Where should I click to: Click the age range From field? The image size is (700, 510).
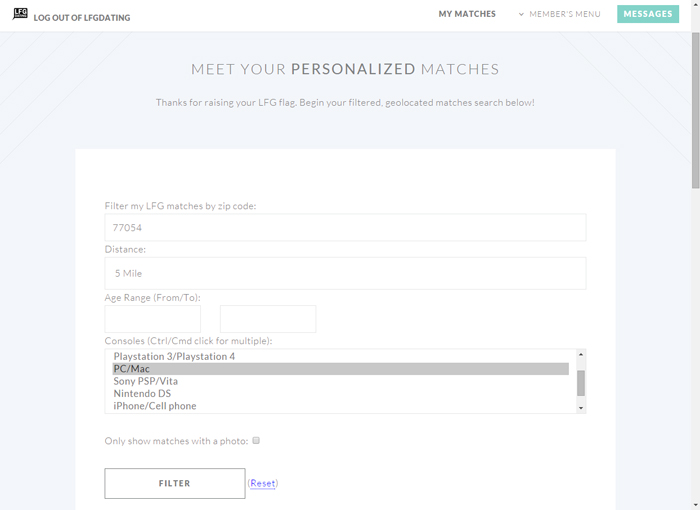[153, 319]
